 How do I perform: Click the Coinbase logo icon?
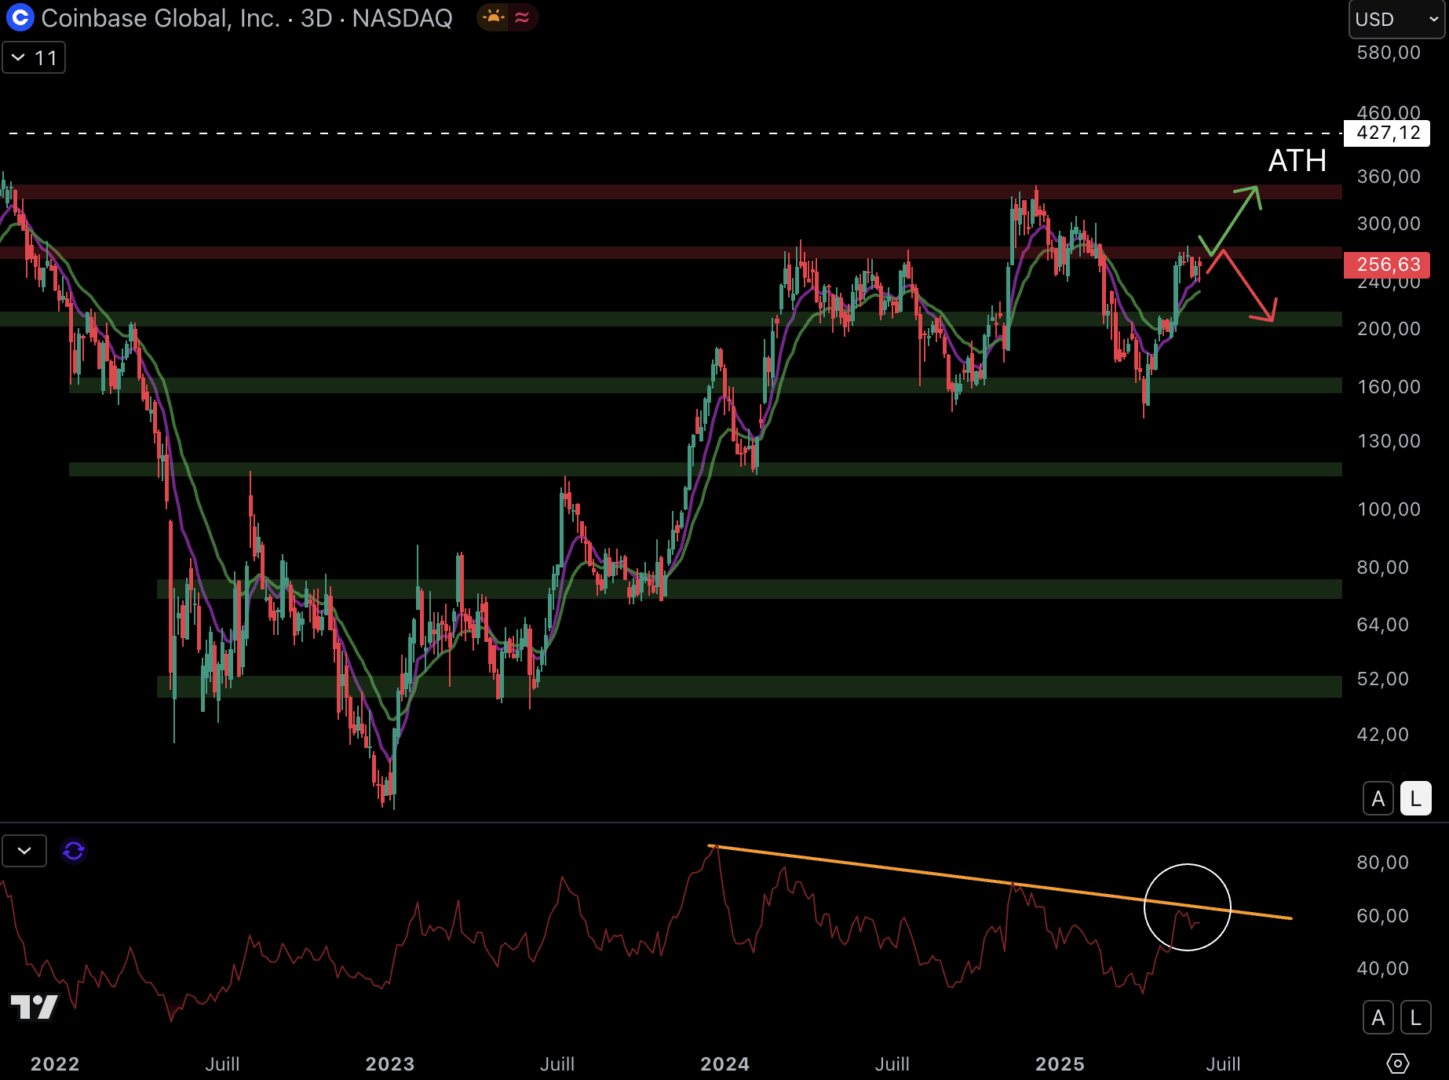20,18
